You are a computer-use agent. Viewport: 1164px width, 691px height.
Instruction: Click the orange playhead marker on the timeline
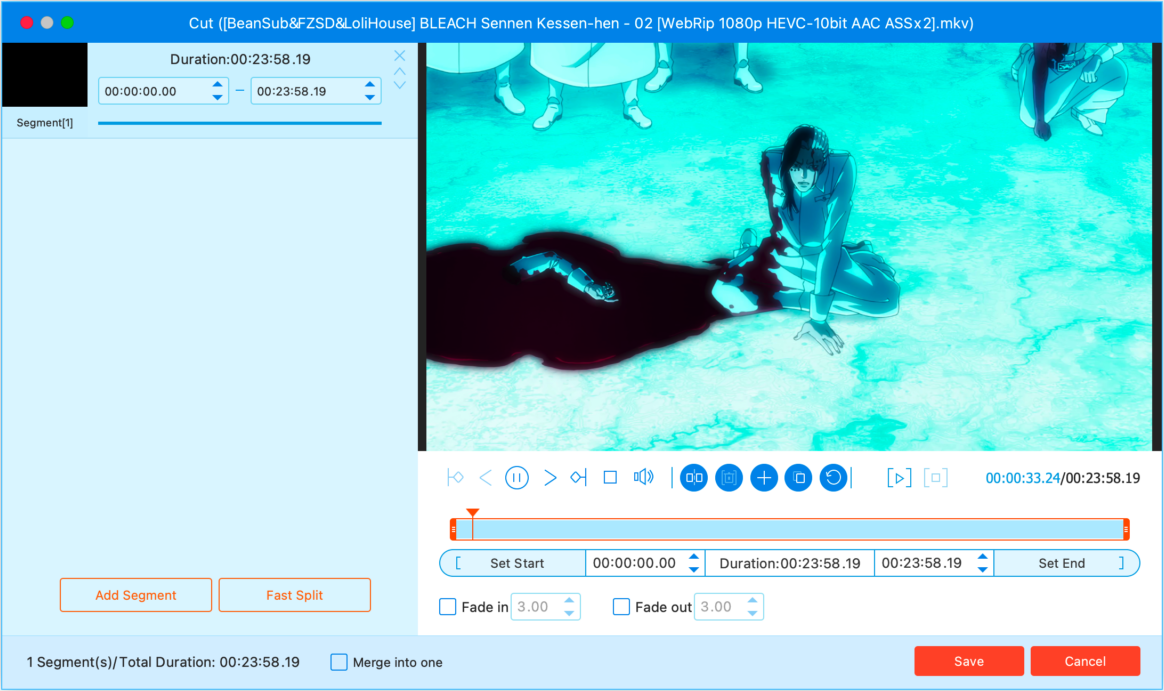tap(472, 513)
